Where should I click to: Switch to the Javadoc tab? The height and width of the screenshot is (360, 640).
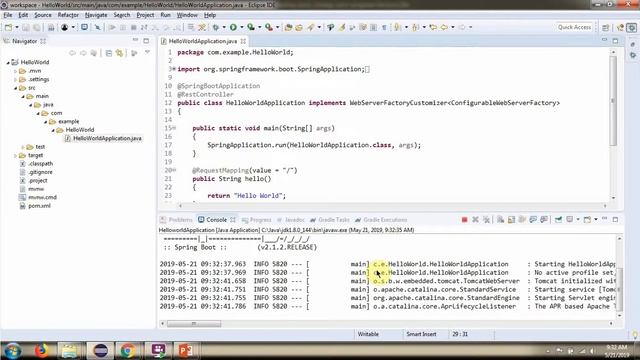[291, 220]
